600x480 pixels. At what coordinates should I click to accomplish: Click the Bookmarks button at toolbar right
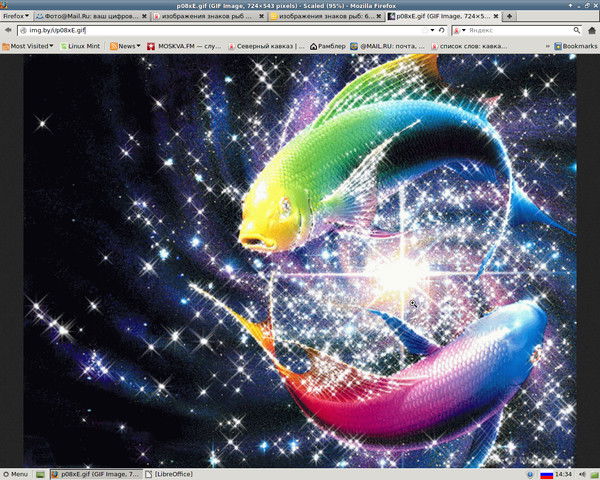click(575, 46)
